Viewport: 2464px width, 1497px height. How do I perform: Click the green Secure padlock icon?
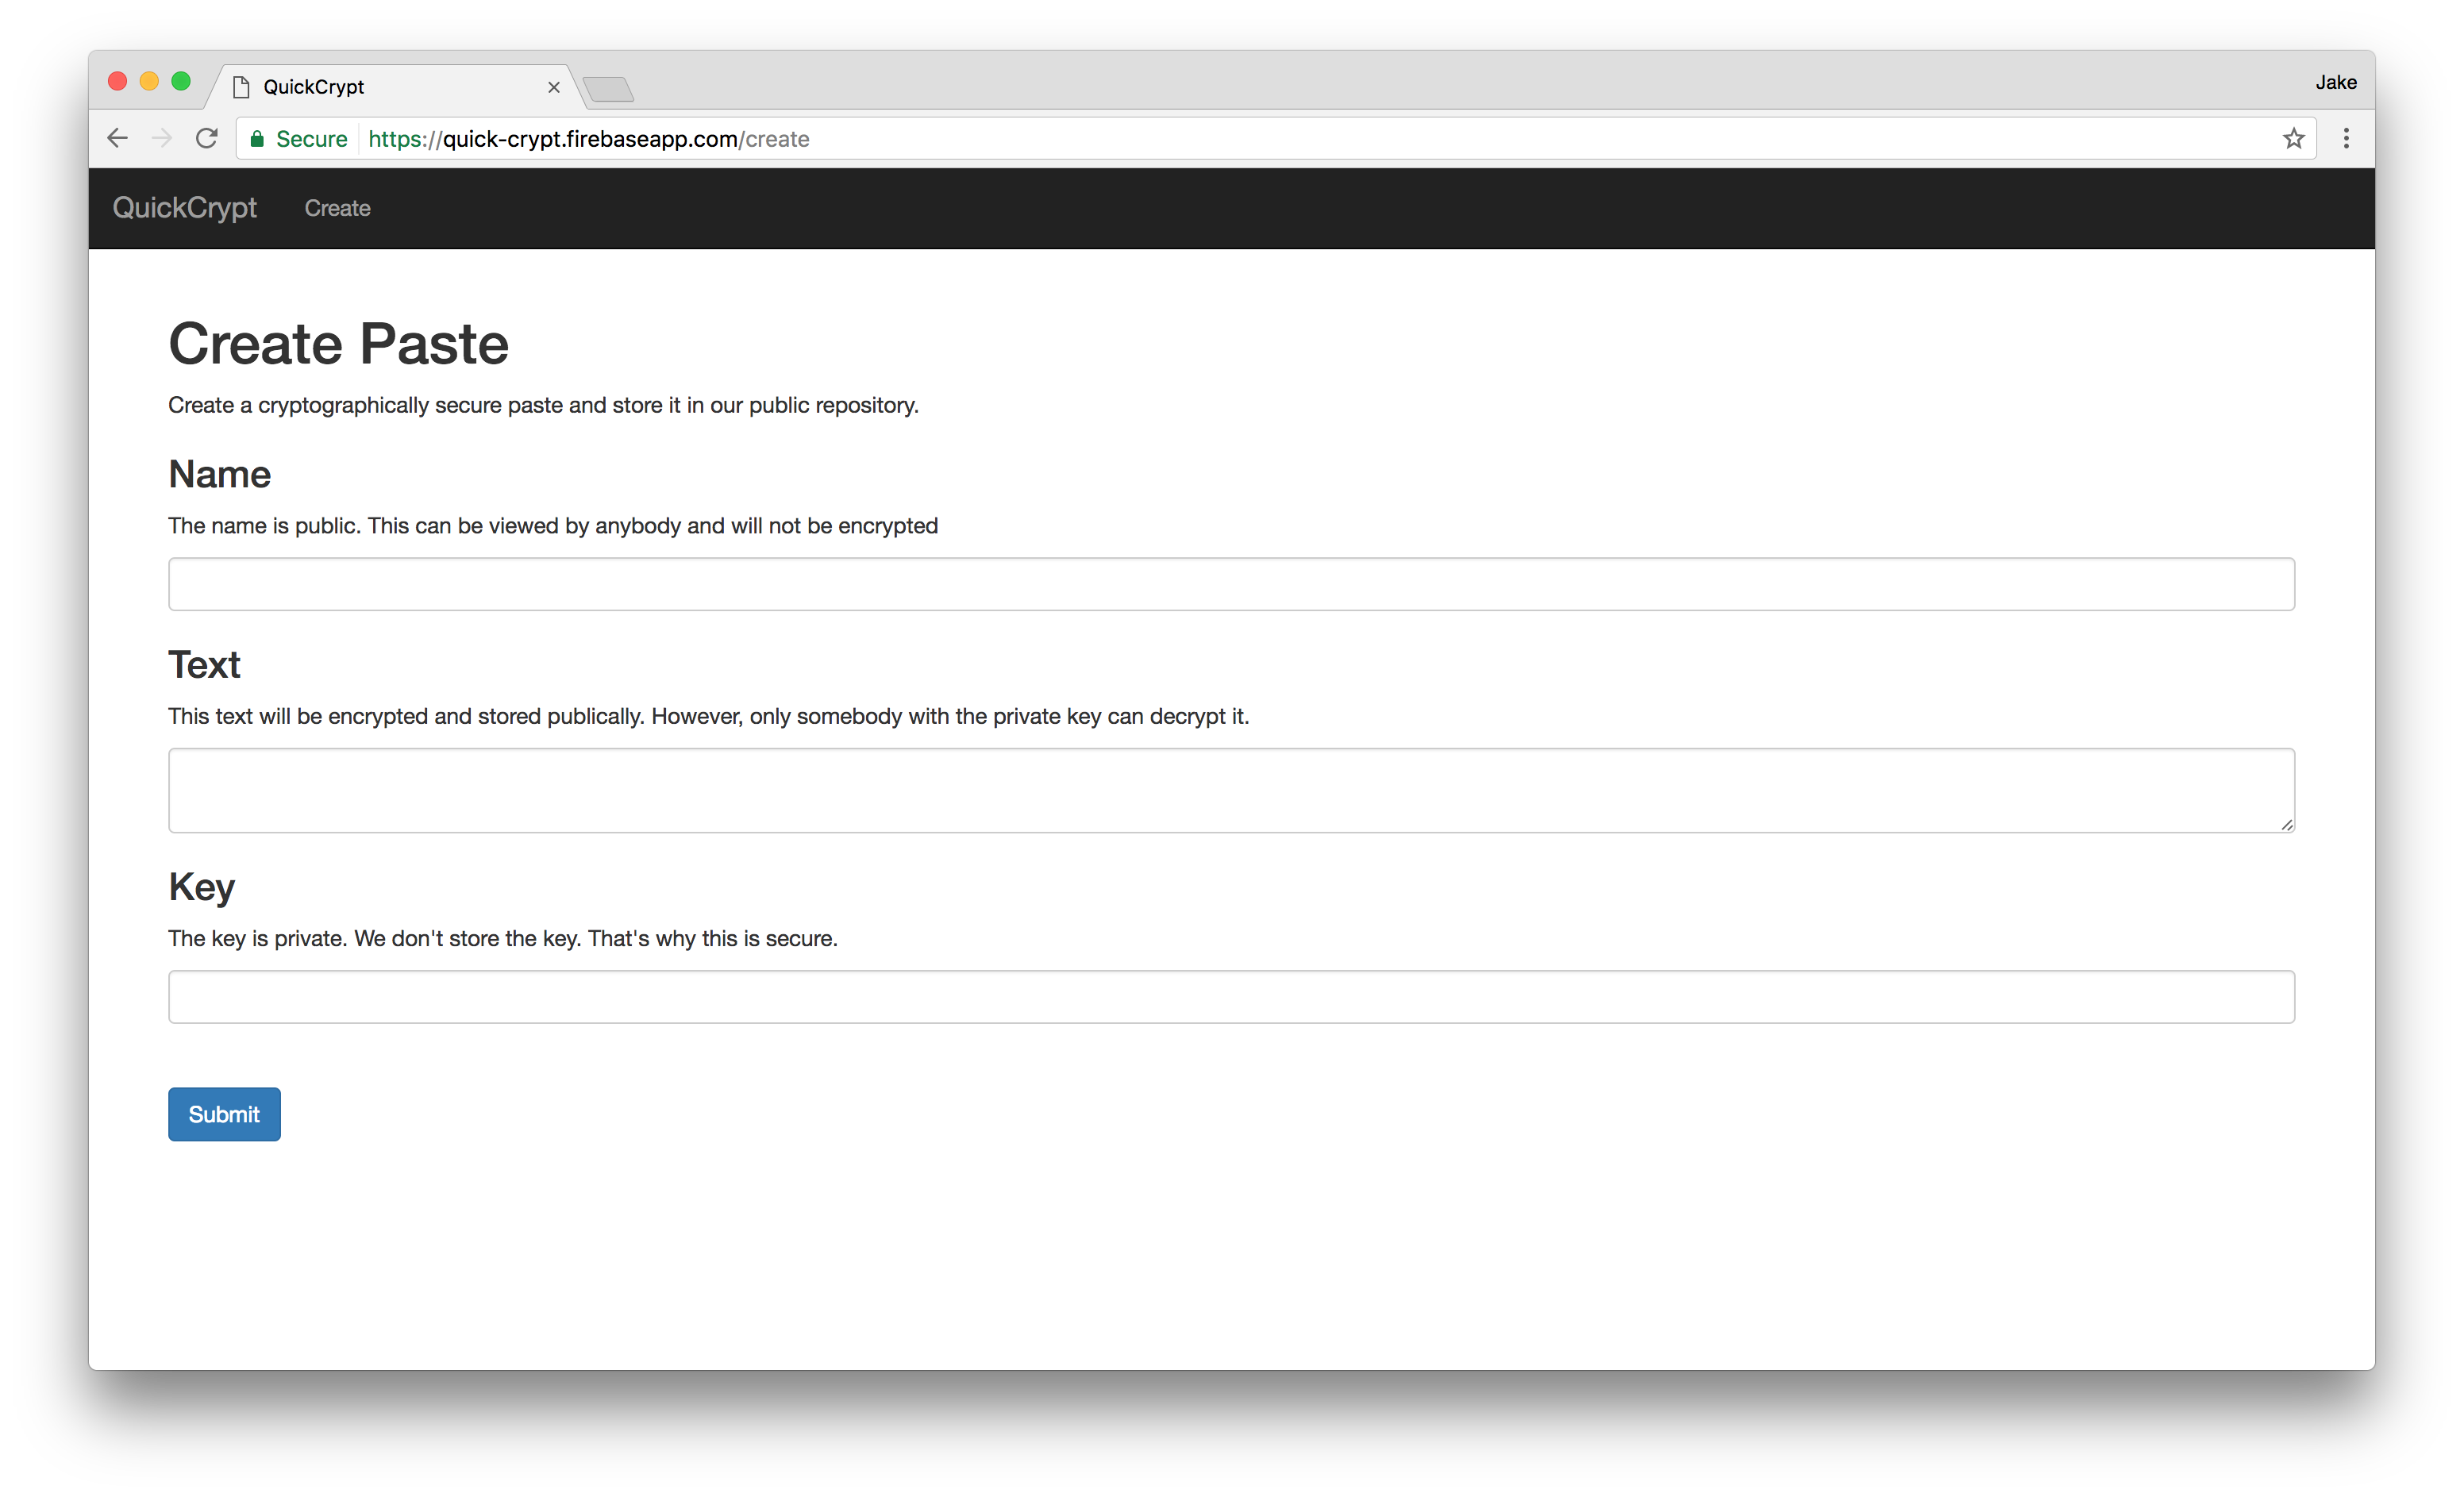pyautogui.click(x=257, y=139)
